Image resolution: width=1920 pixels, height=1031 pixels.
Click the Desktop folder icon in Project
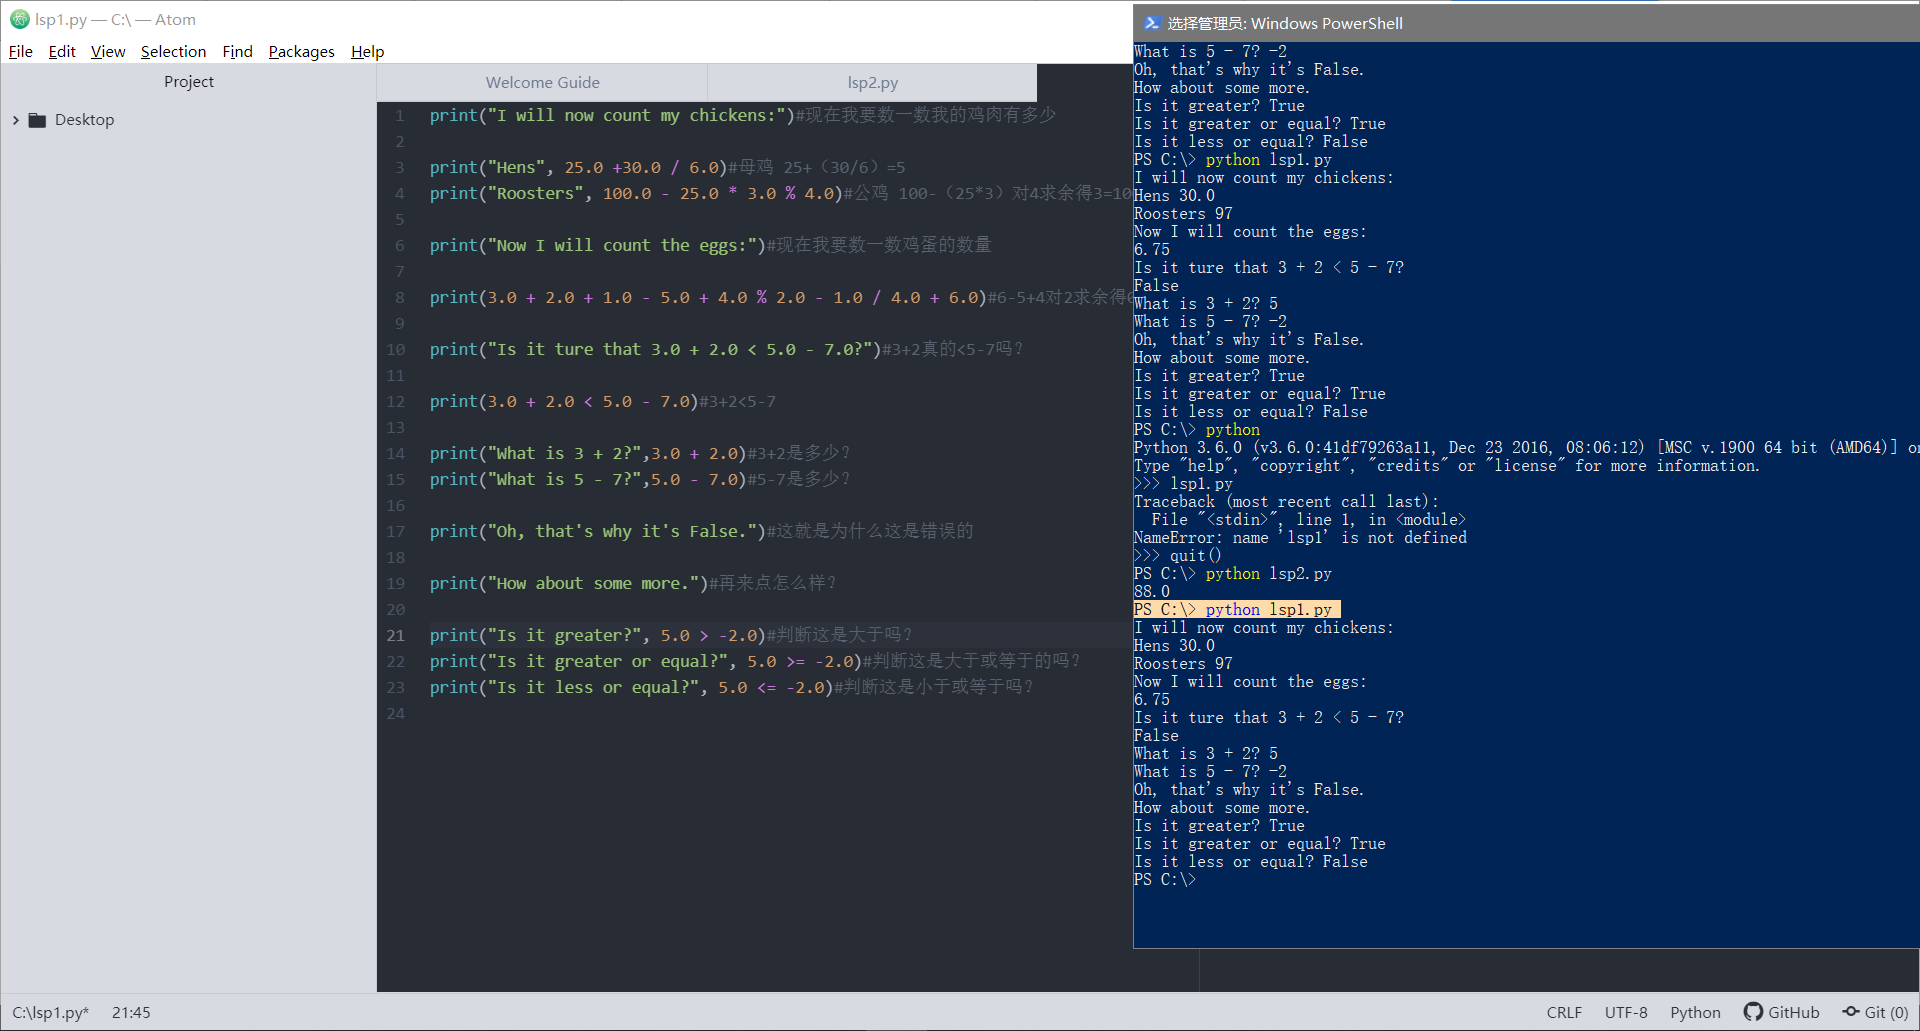pos(37,120)
